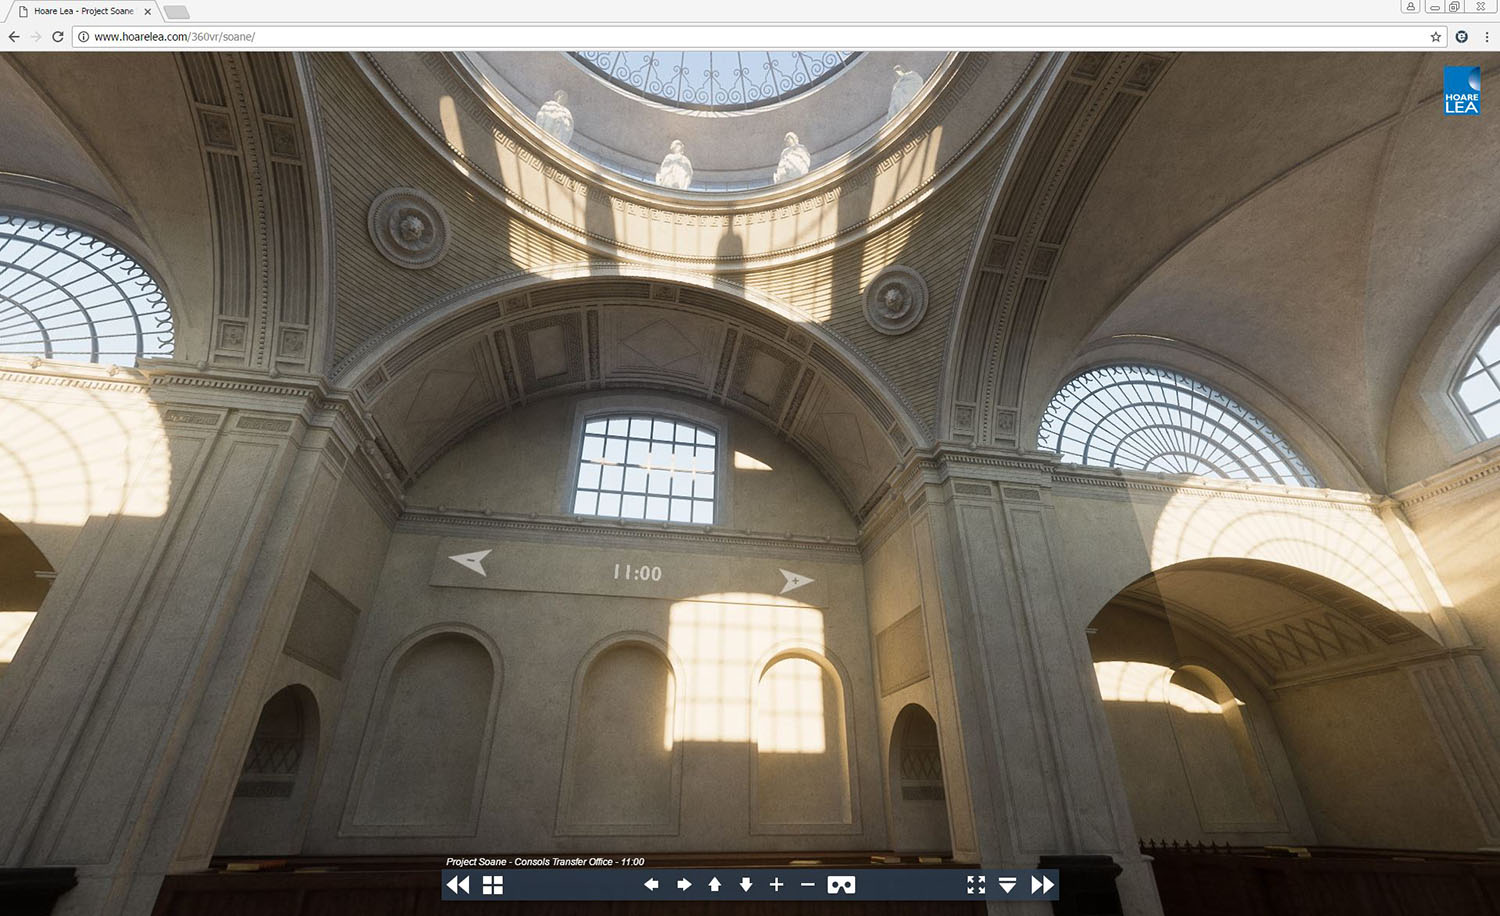Click the left arrow hotspot beside 11:00
Viewport: 1500px width, 916px height.
[470, 561]
